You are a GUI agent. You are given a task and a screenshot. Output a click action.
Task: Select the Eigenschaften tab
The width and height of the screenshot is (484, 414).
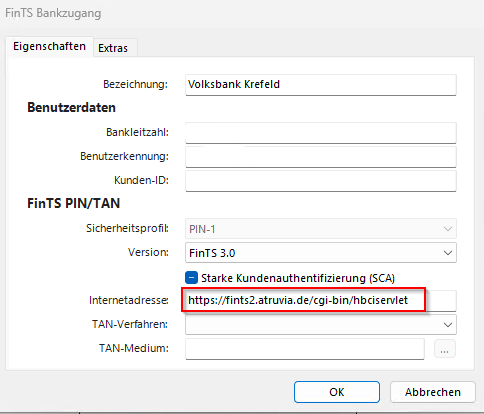pos(49,46)
